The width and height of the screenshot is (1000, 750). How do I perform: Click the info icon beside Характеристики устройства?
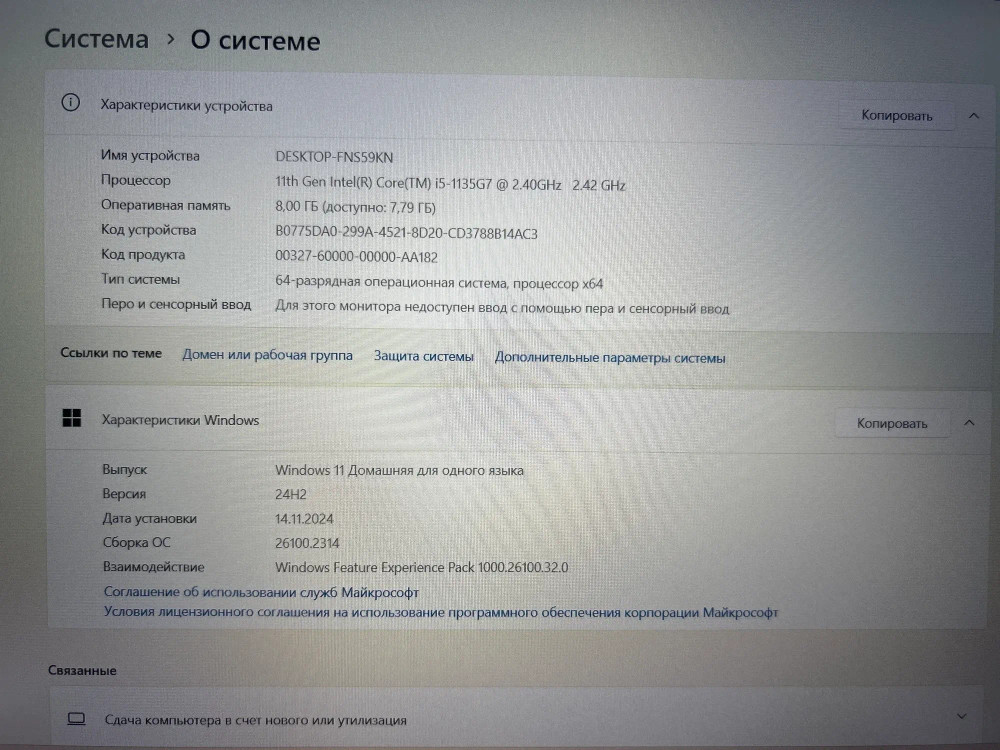point(70,103)
